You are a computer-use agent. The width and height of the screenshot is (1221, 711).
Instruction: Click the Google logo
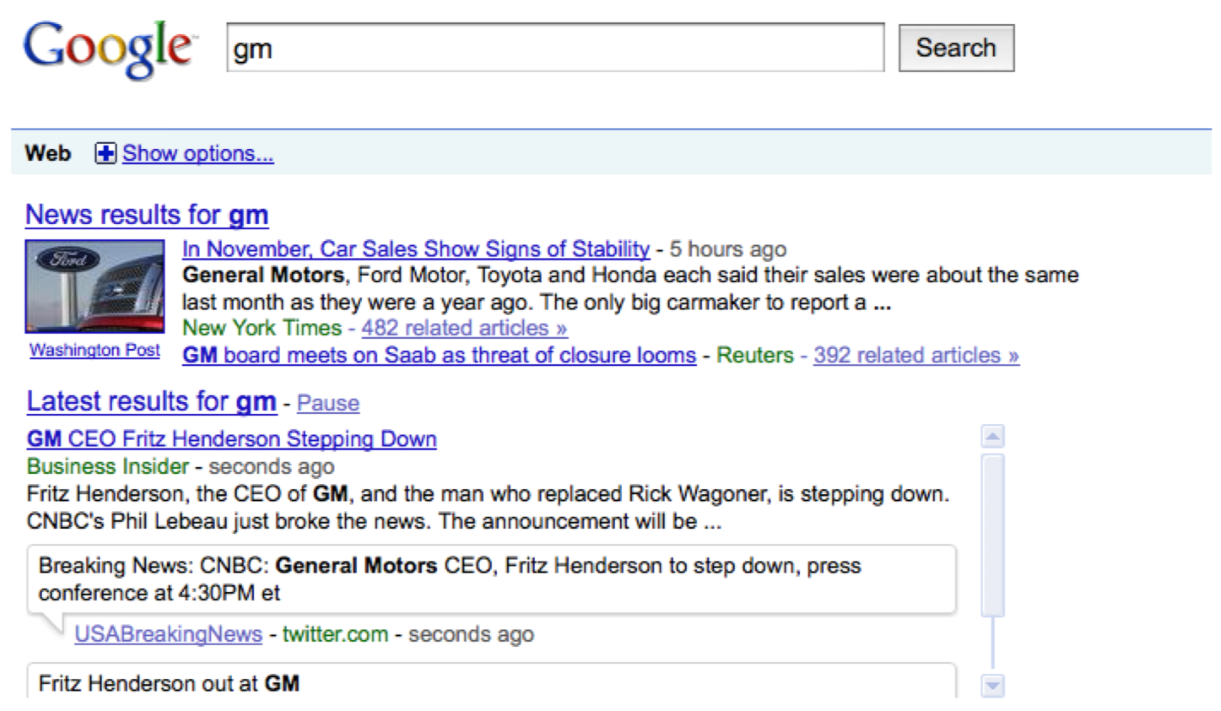pyautogui.click(x=108, y=50)
